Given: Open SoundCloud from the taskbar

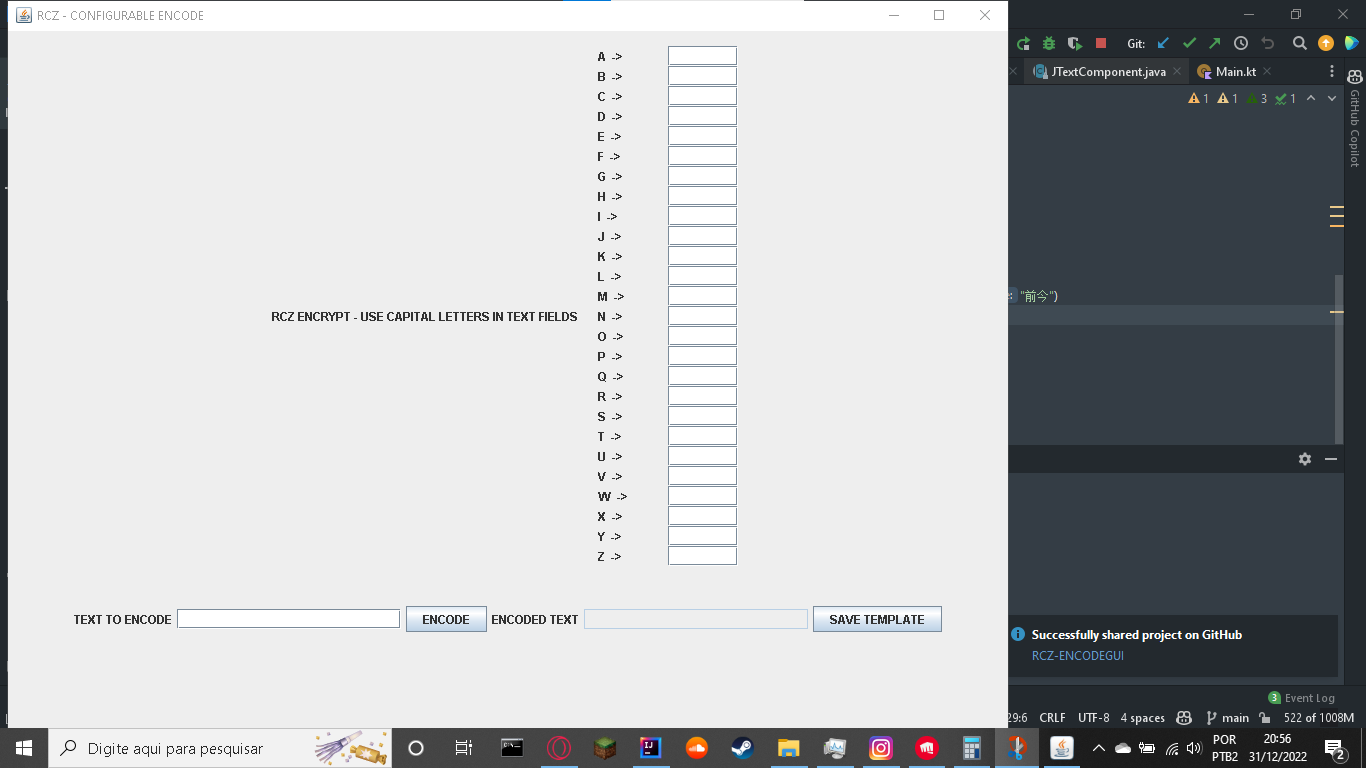Looking at the screenshot, I should 697,748.
